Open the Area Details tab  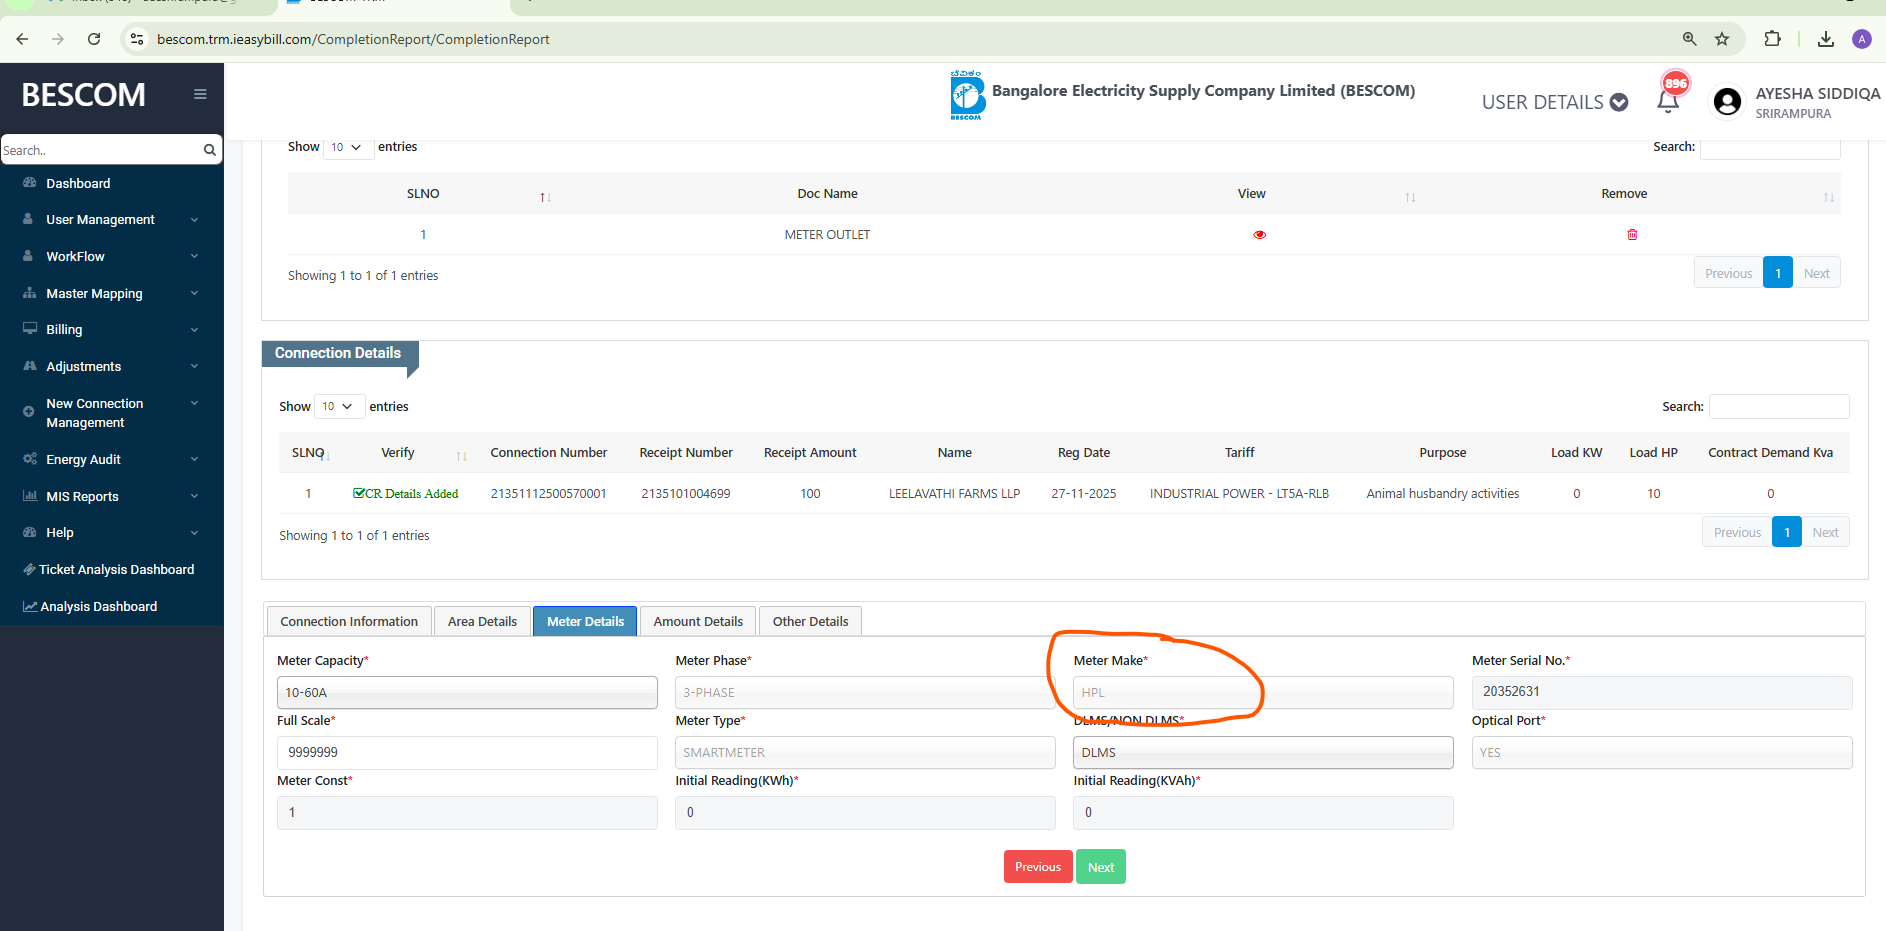tap(482, 621)
